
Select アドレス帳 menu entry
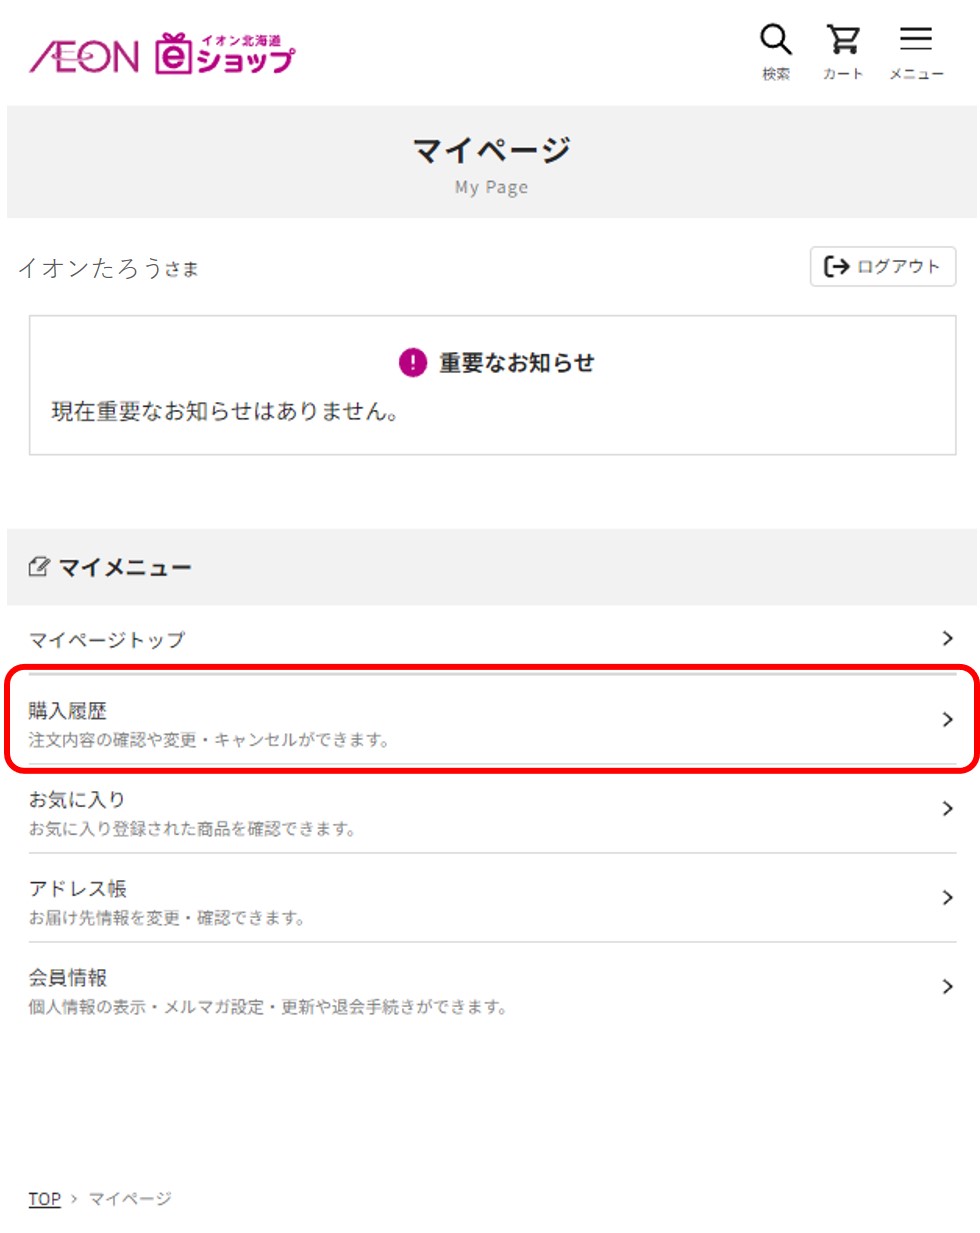492,898
